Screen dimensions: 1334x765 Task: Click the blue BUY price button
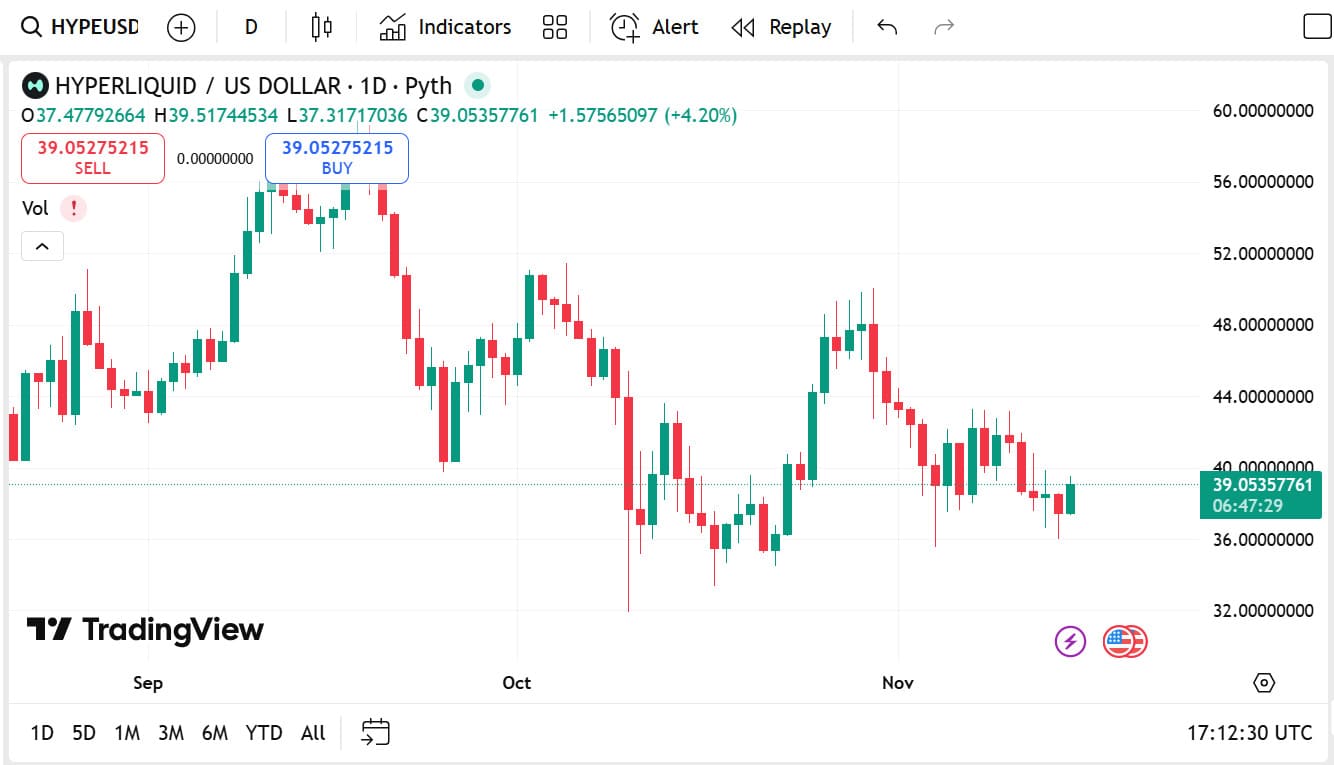(x=337, y=158)
